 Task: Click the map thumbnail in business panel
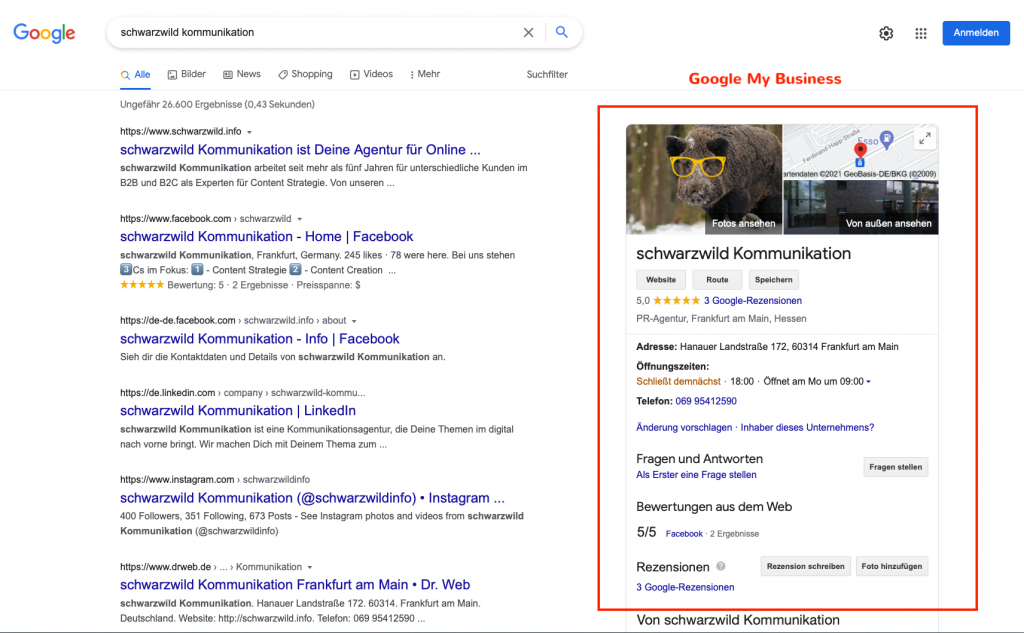(x=861, y=152)
